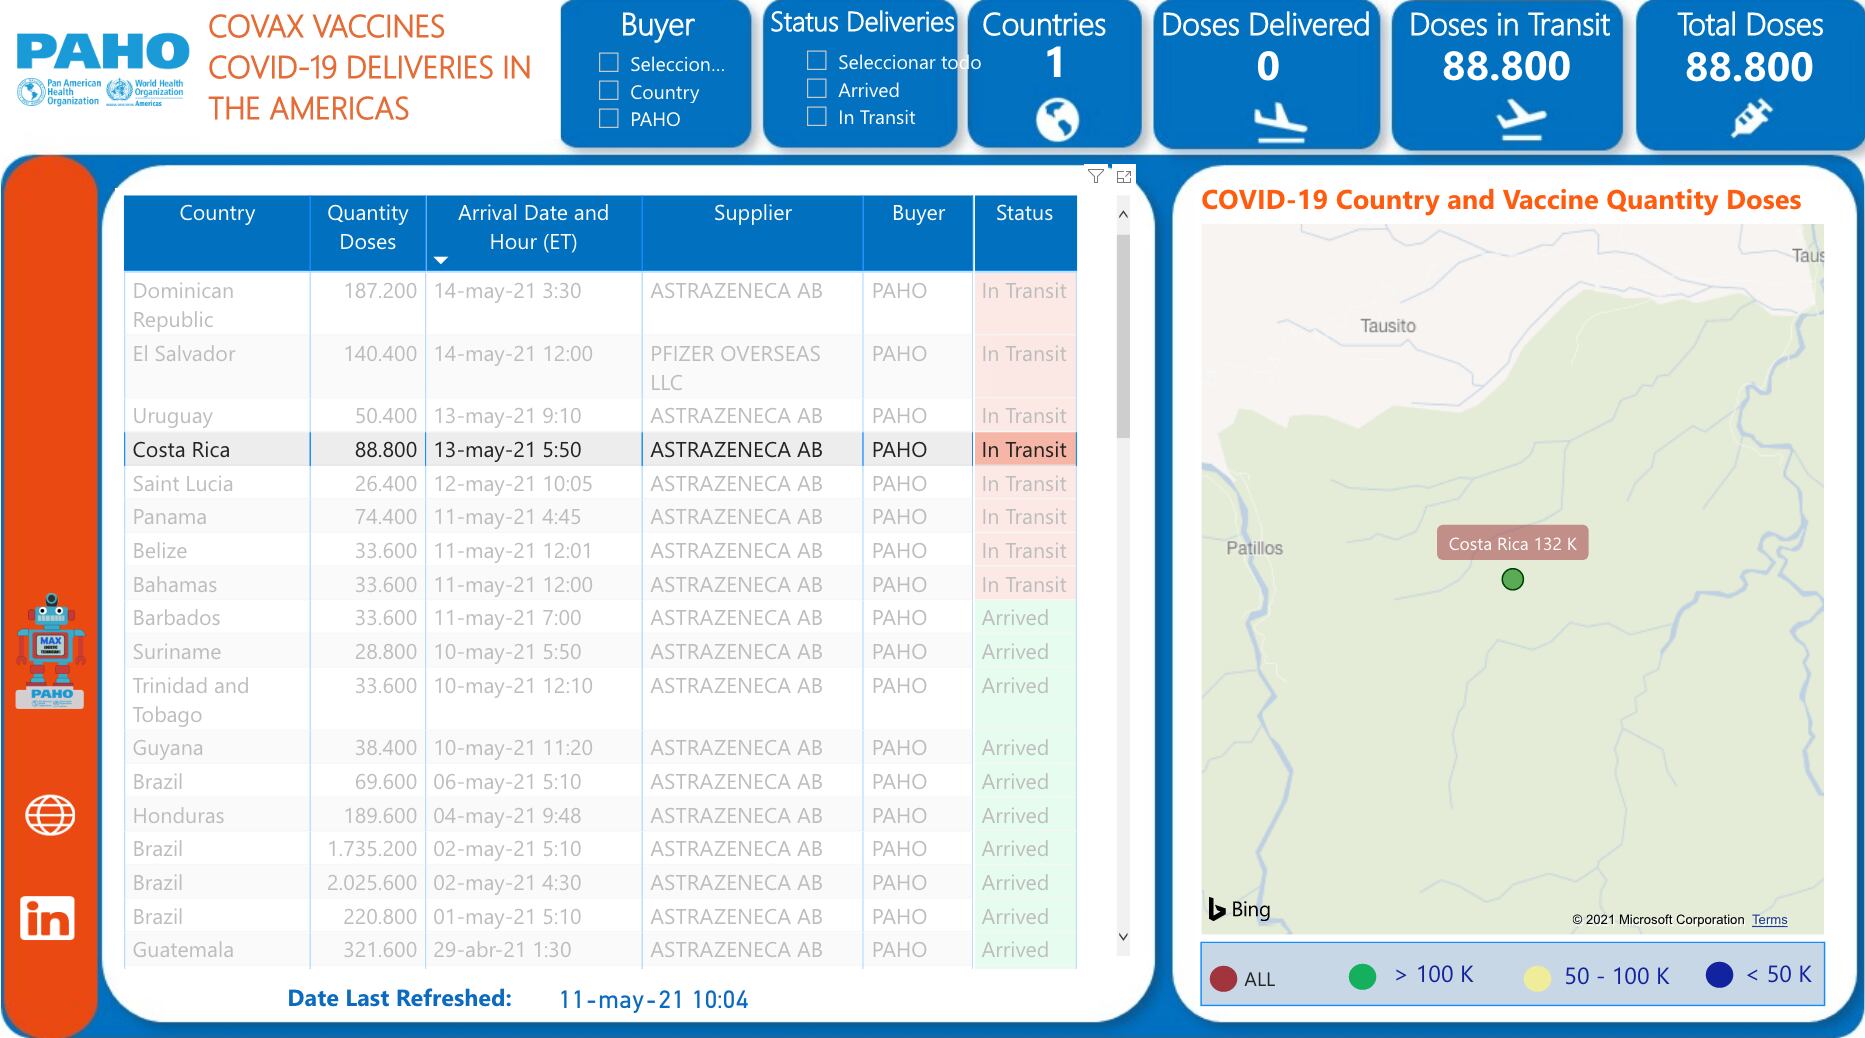Image resolution: width=1865 pixels, height=1038 pixels.
Task: Toggle sort arrow under Arrival Date column
Action: coord(441,260)
